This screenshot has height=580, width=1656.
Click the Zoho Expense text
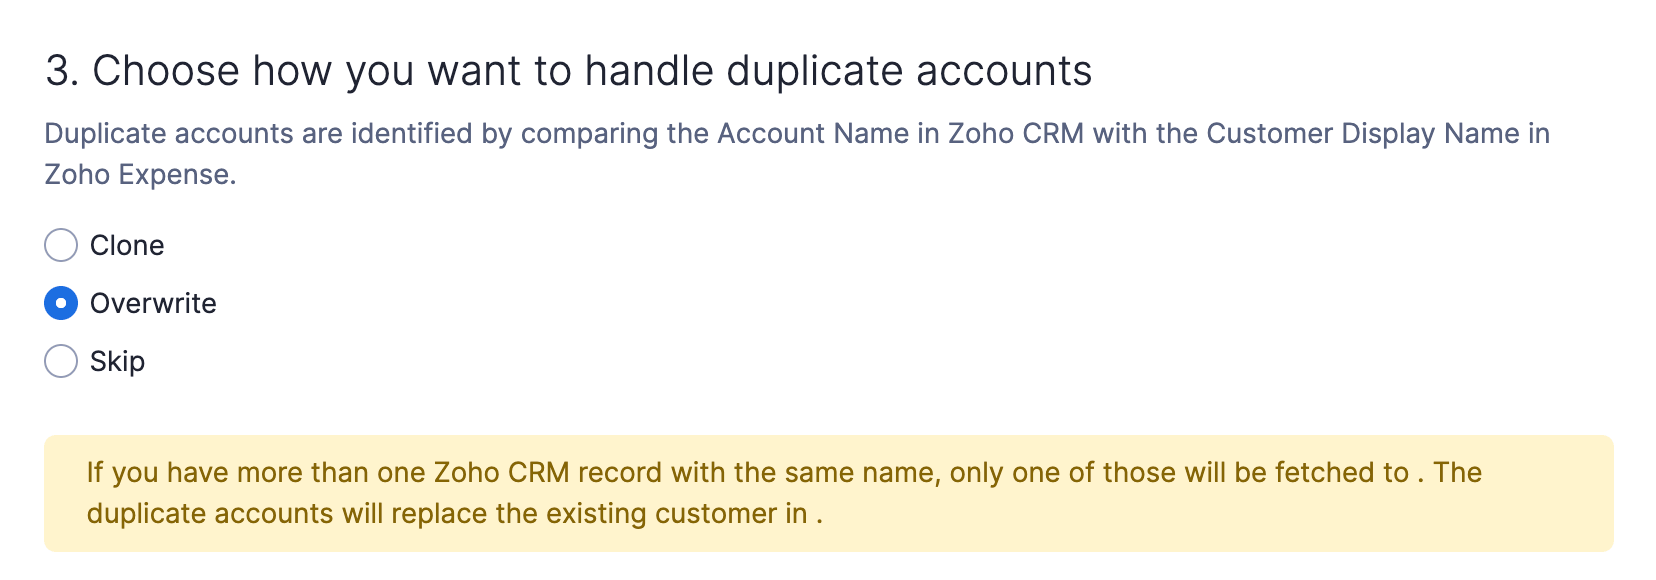tap(140, 174)
